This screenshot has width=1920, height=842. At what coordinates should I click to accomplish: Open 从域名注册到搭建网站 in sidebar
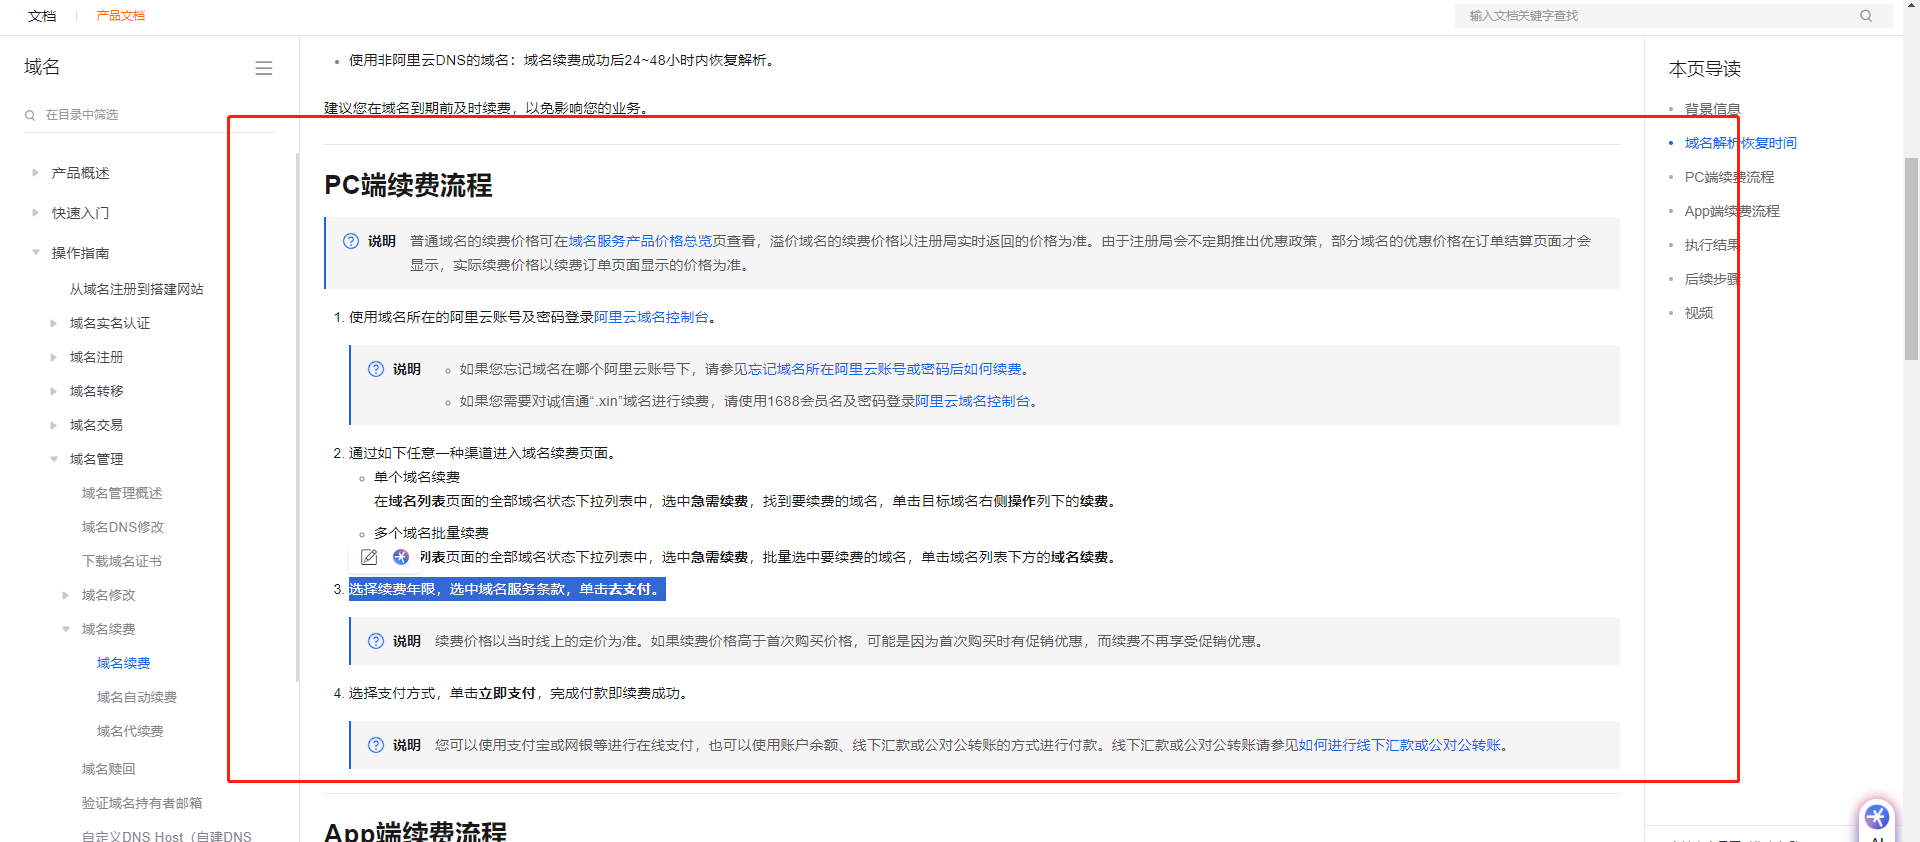[x=136, y=289]
